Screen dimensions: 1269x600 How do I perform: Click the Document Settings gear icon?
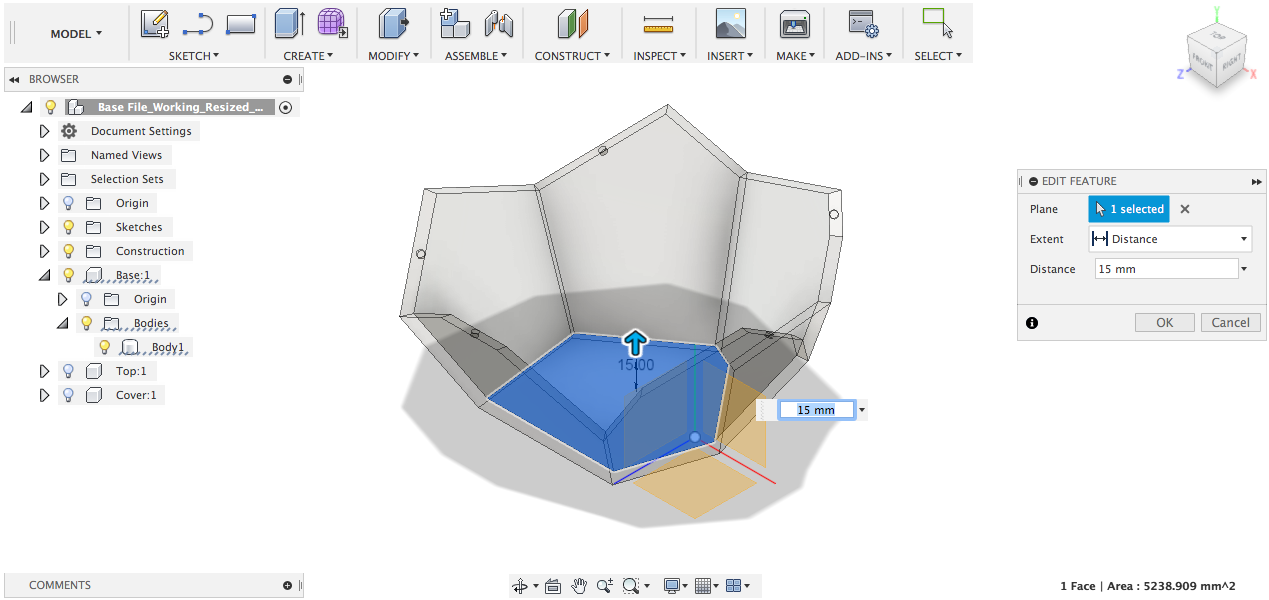69,131
